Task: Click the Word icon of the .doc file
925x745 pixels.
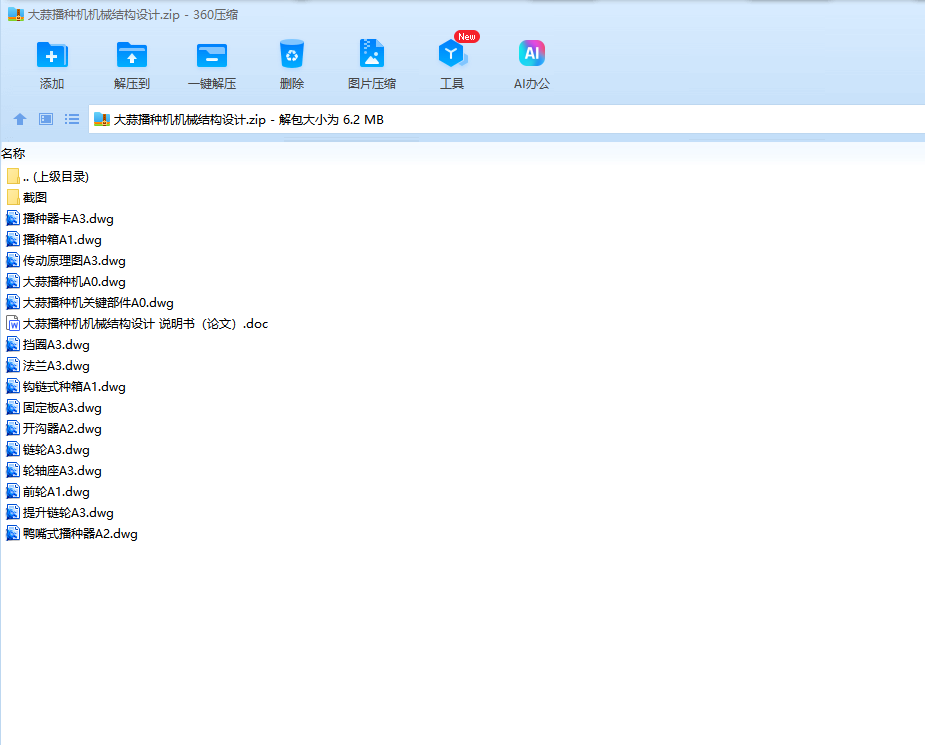Action: 13,324
